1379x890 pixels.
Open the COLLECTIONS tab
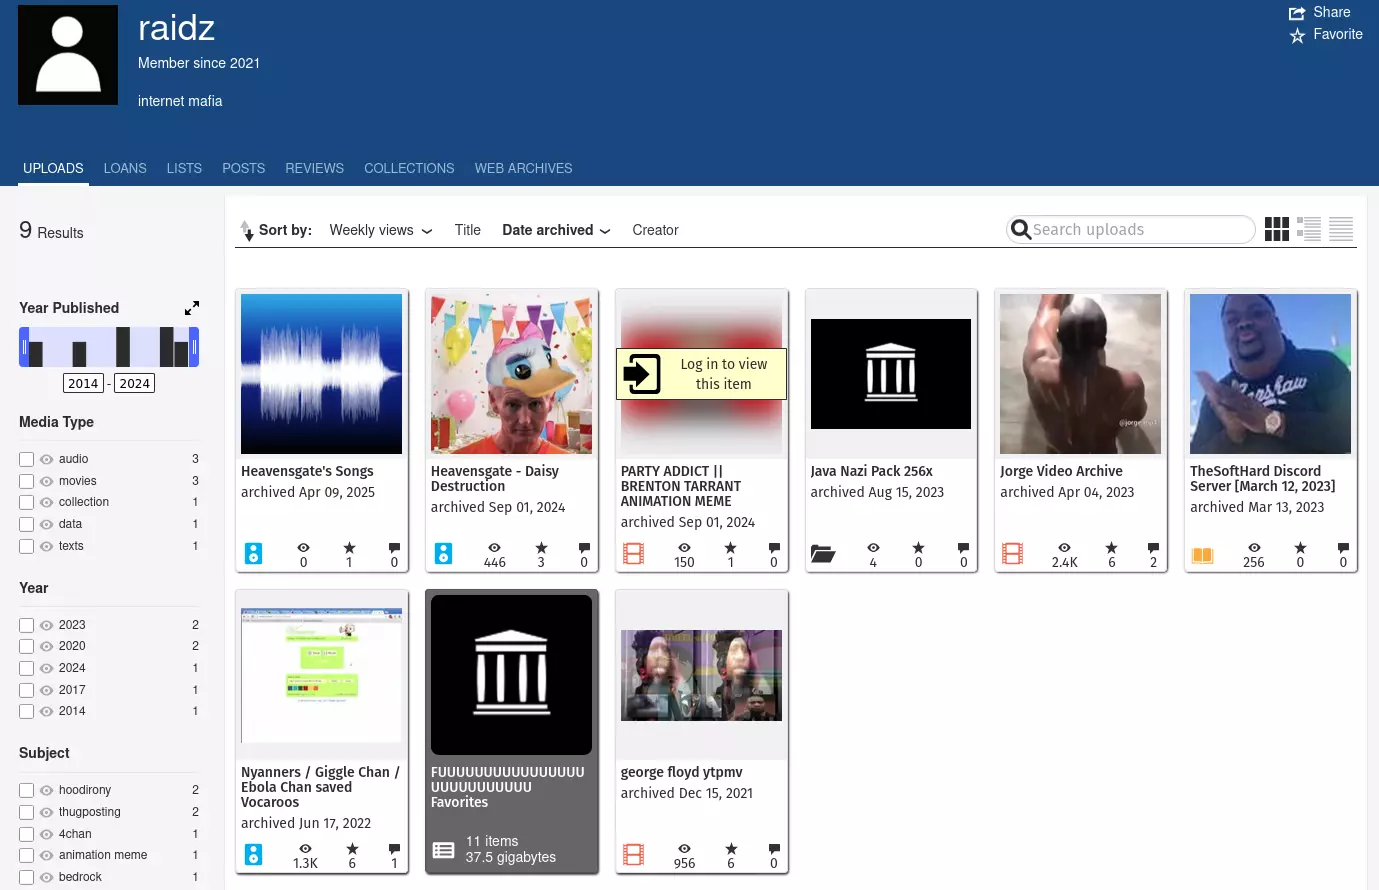point(409,168)
